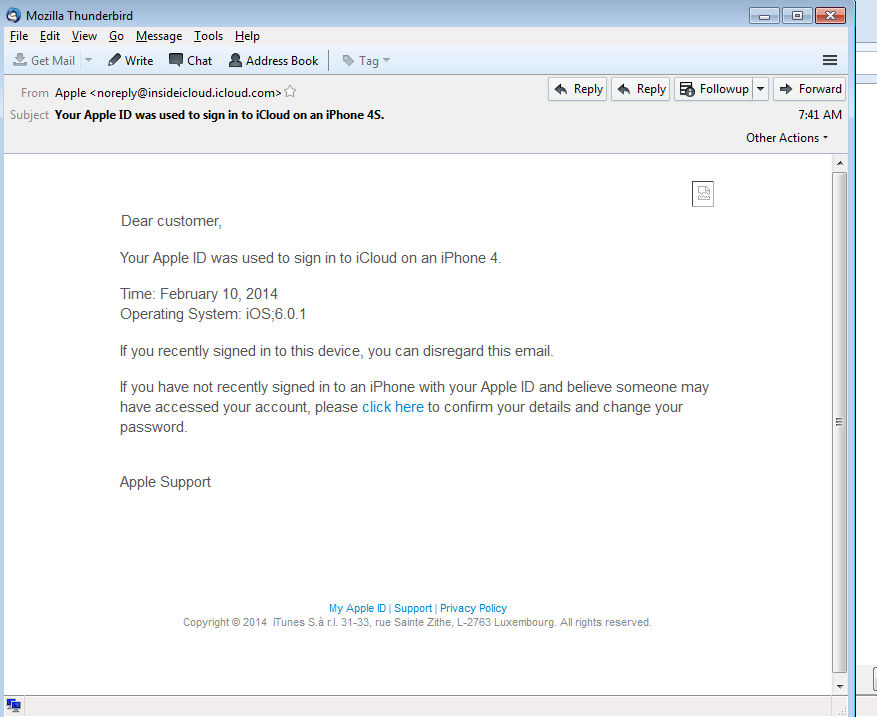Click the copyright footer text
This screenshot has height=717, width=877.
pyautogui.click(x=417, y=622)
